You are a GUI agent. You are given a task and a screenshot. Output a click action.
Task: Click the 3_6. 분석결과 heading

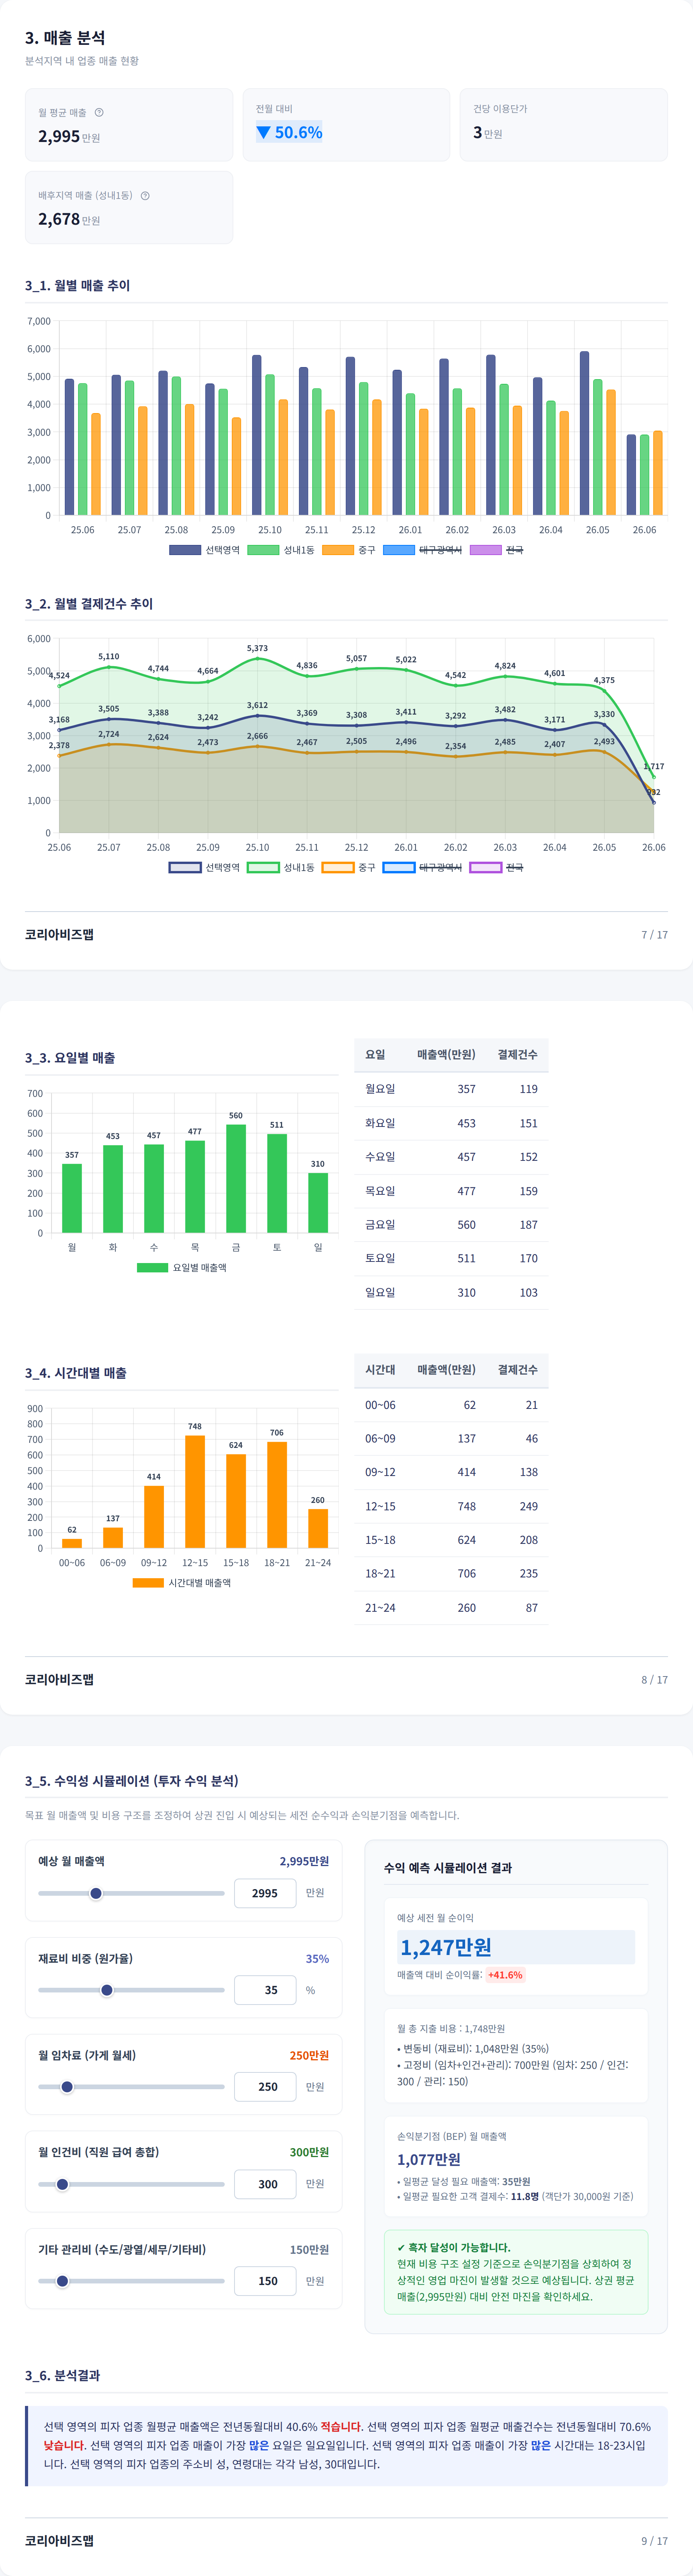click(62, 2375)
